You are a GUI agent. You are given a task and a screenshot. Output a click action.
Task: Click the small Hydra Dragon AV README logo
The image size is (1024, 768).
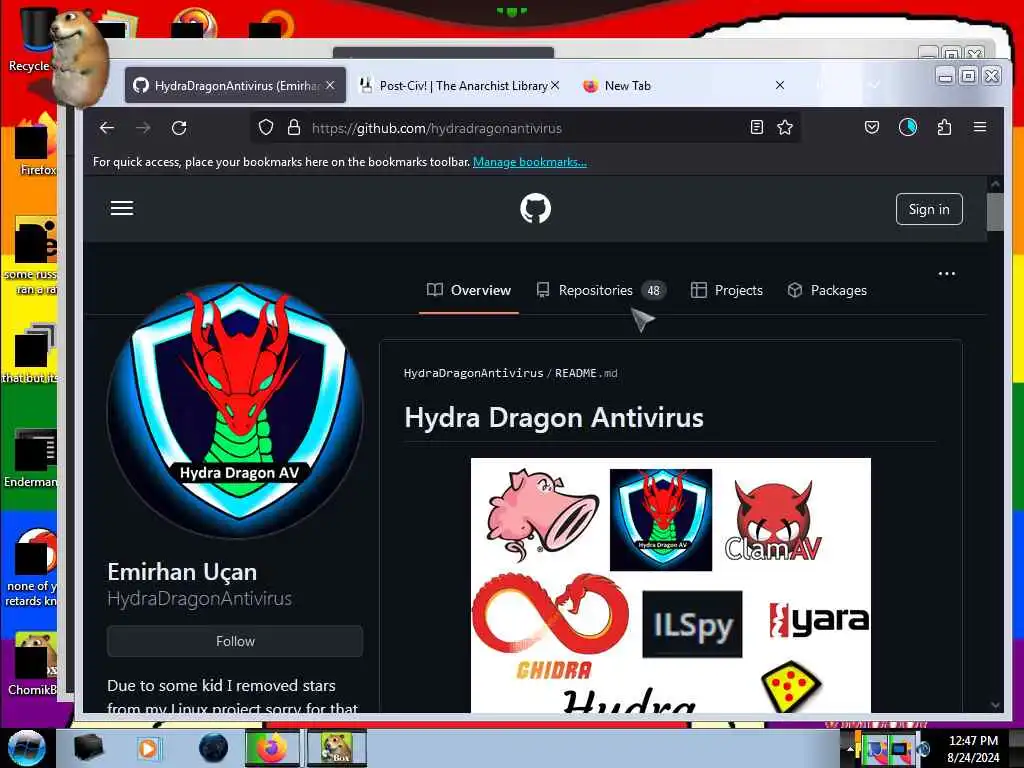tap(661, 520)
